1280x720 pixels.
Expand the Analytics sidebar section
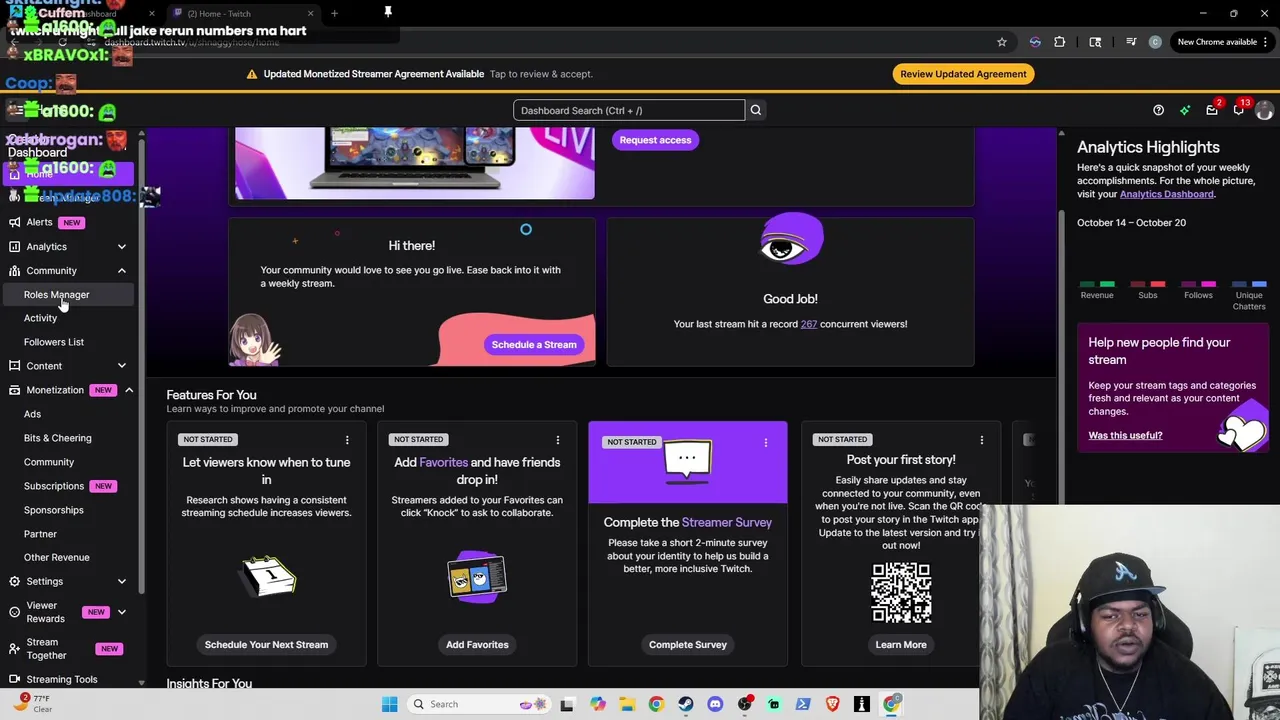(x=122, y=246)
